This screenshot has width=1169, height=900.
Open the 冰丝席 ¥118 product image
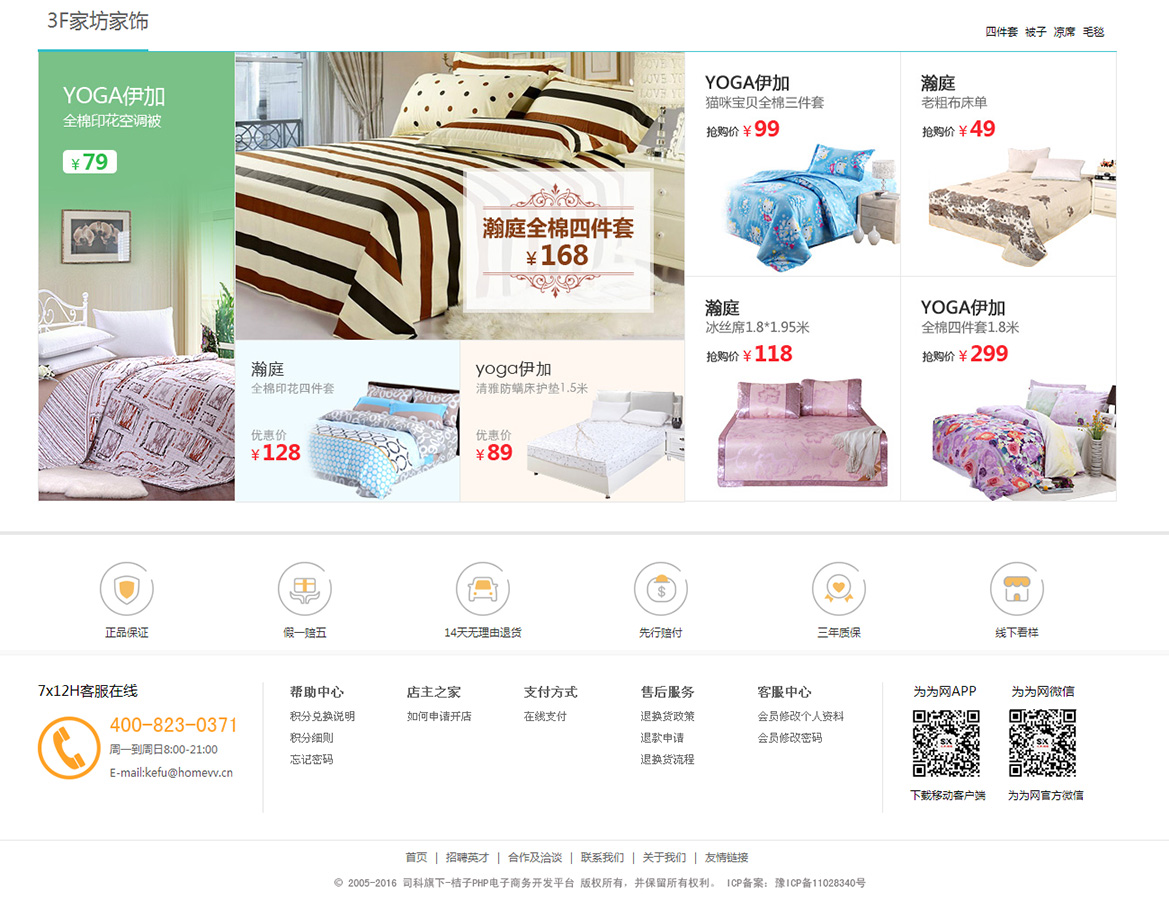coord(802,433)
